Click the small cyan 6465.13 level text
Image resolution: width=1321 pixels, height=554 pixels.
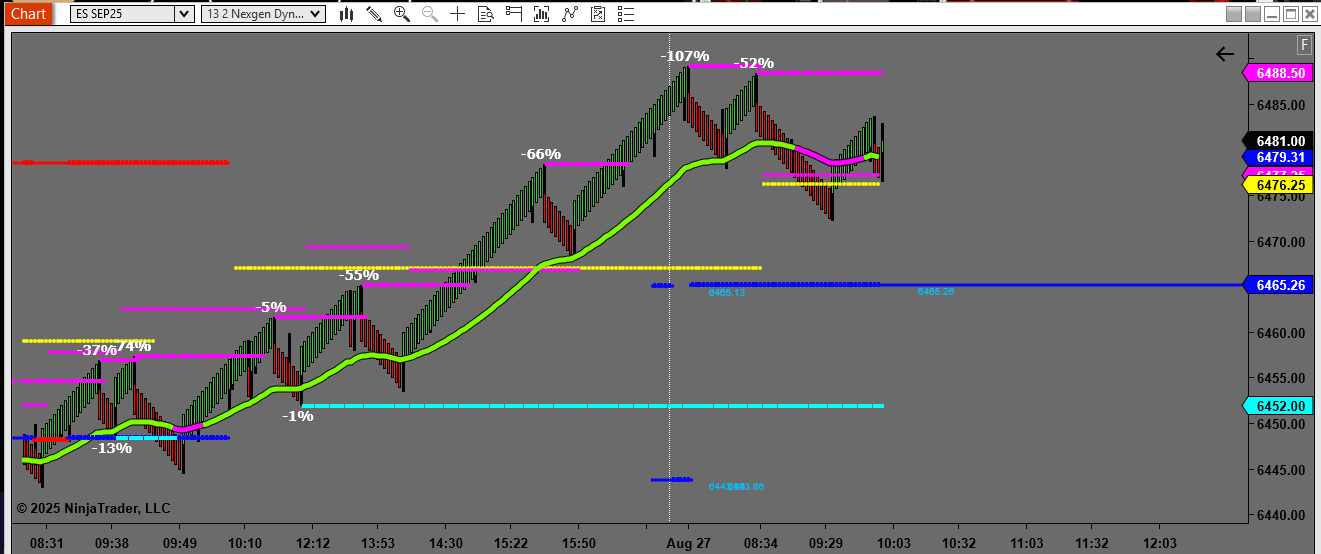coord(727,293)
